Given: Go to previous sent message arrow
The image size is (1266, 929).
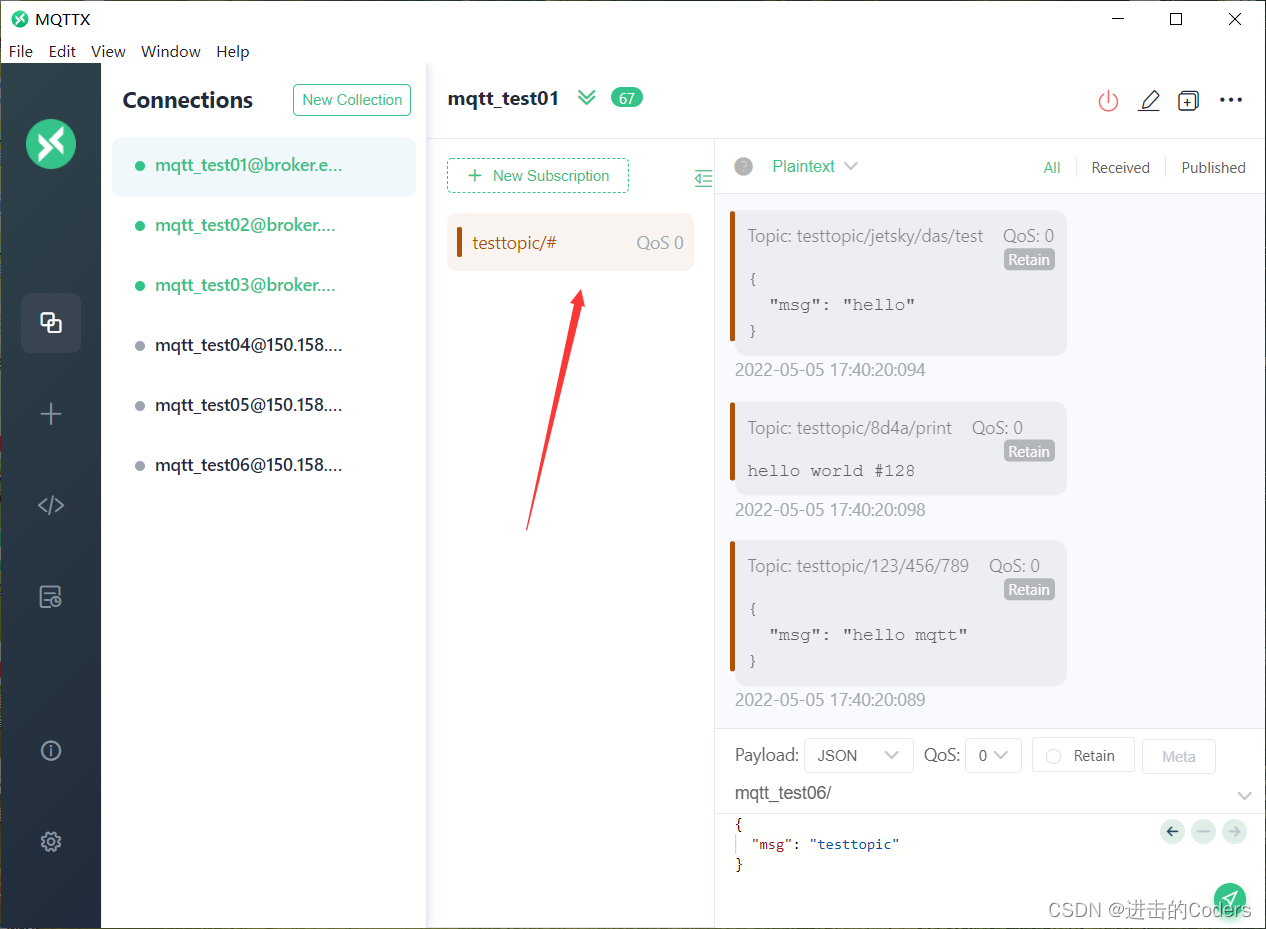Looking at the screenshot, I should (x=1173, y=831).
